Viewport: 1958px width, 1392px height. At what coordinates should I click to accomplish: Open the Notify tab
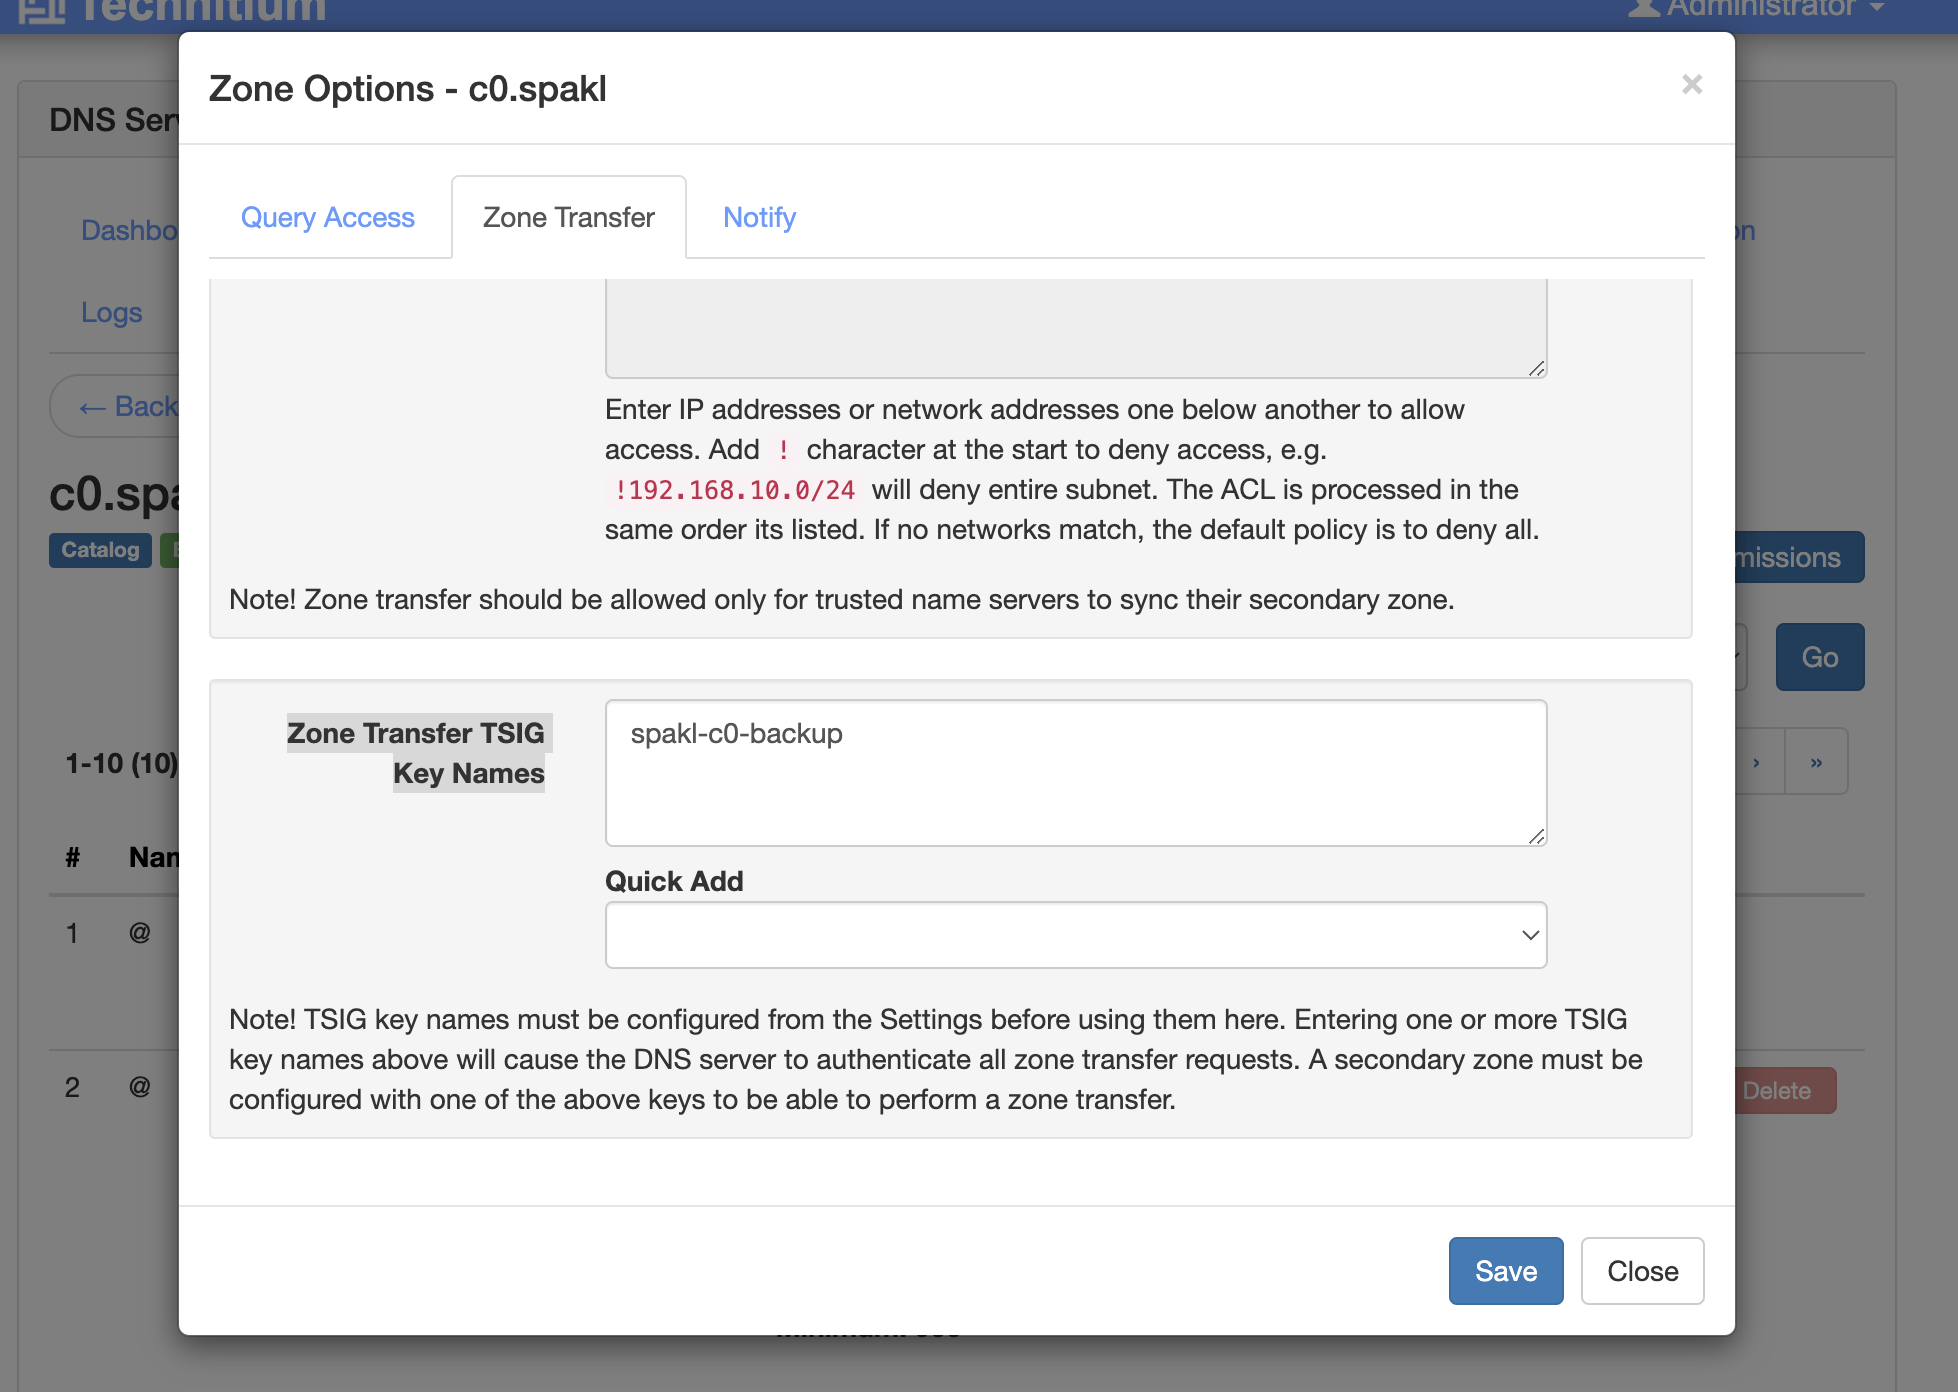[x=759, y=217]
